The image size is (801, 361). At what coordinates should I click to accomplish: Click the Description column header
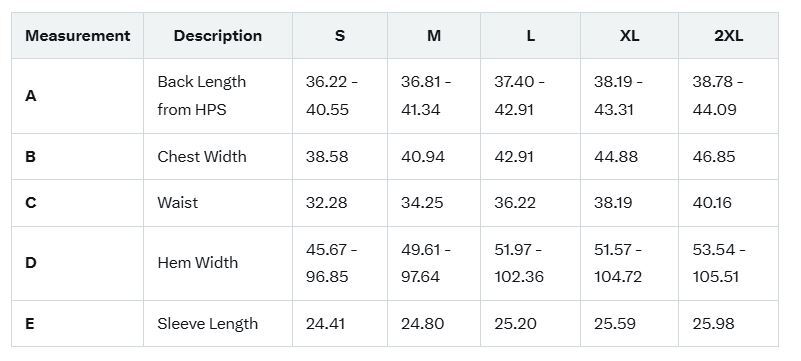point(218,36)
